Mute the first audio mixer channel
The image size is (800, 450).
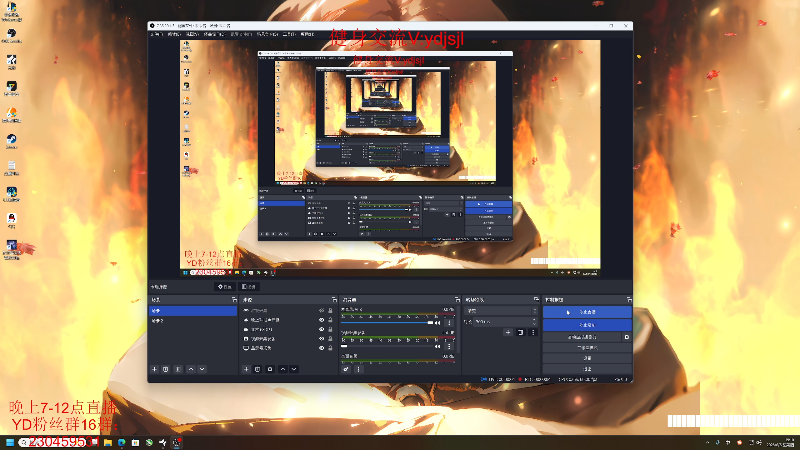(437, 323)
